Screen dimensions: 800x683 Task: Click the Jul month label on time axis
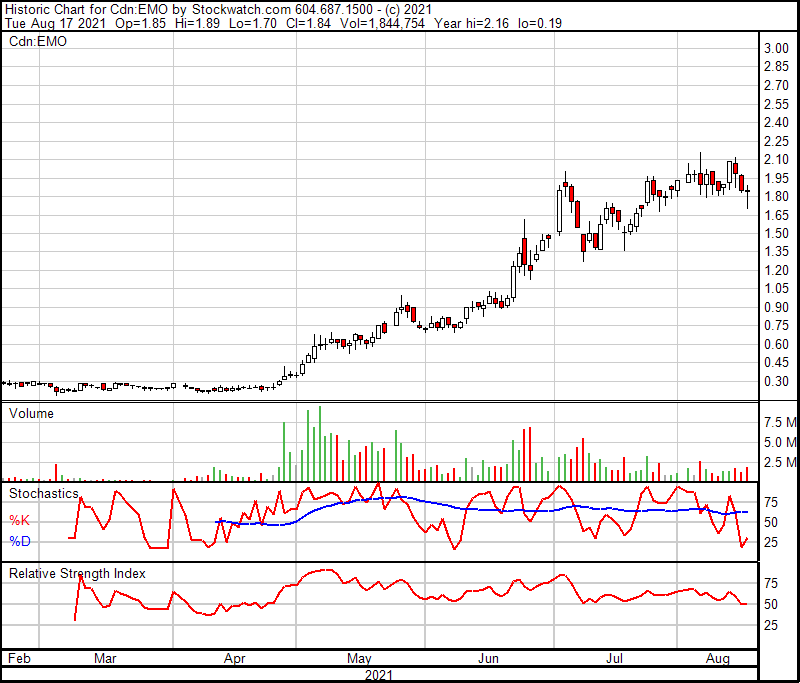[x=616, y=659]
